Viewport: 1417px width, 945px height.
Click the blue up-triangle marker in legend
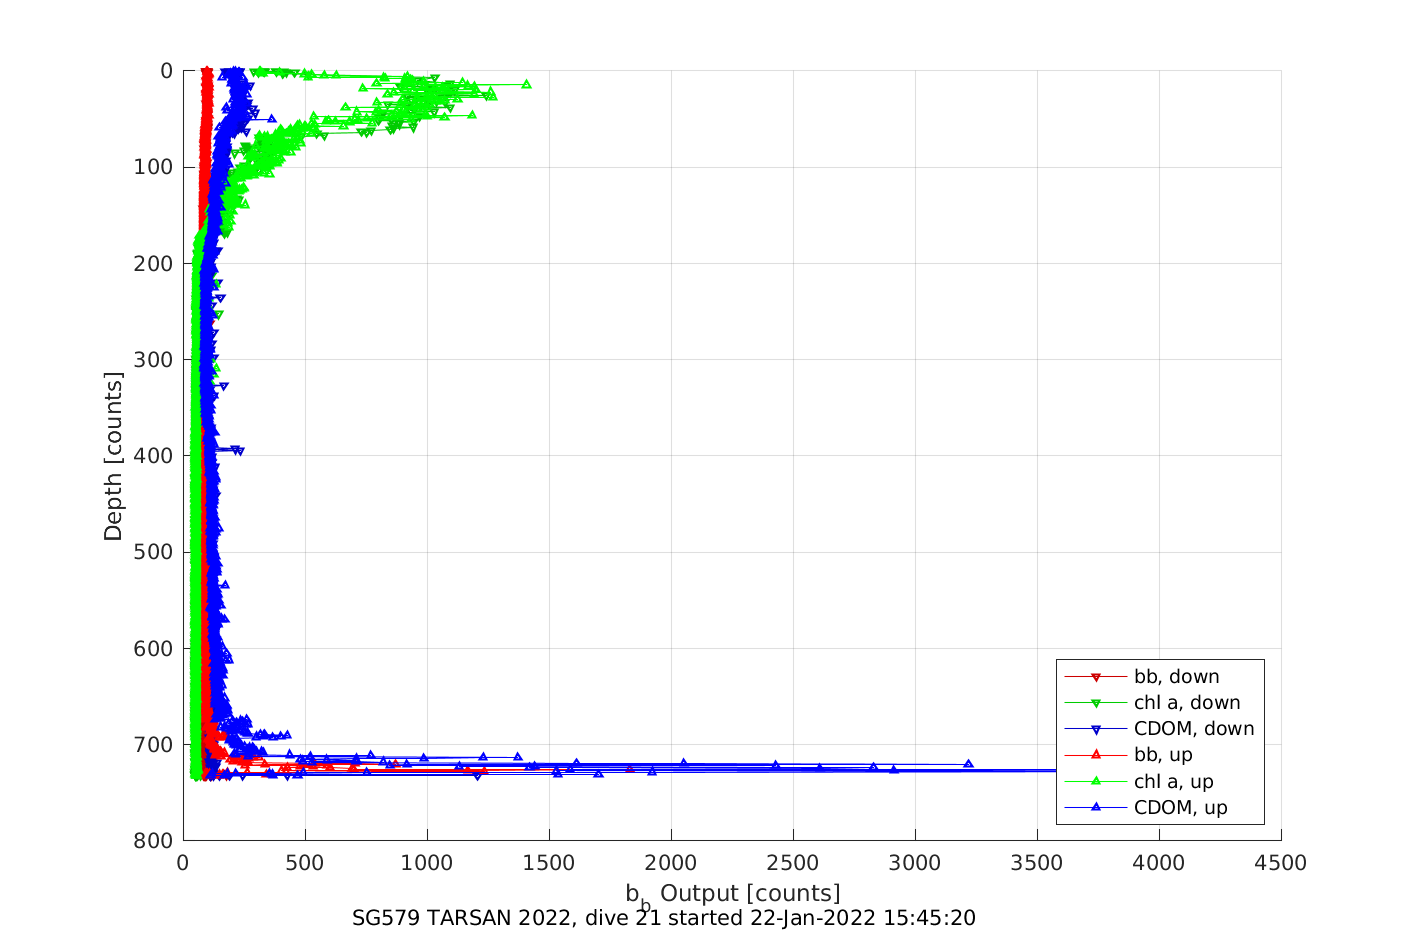tap(1095, 807)
